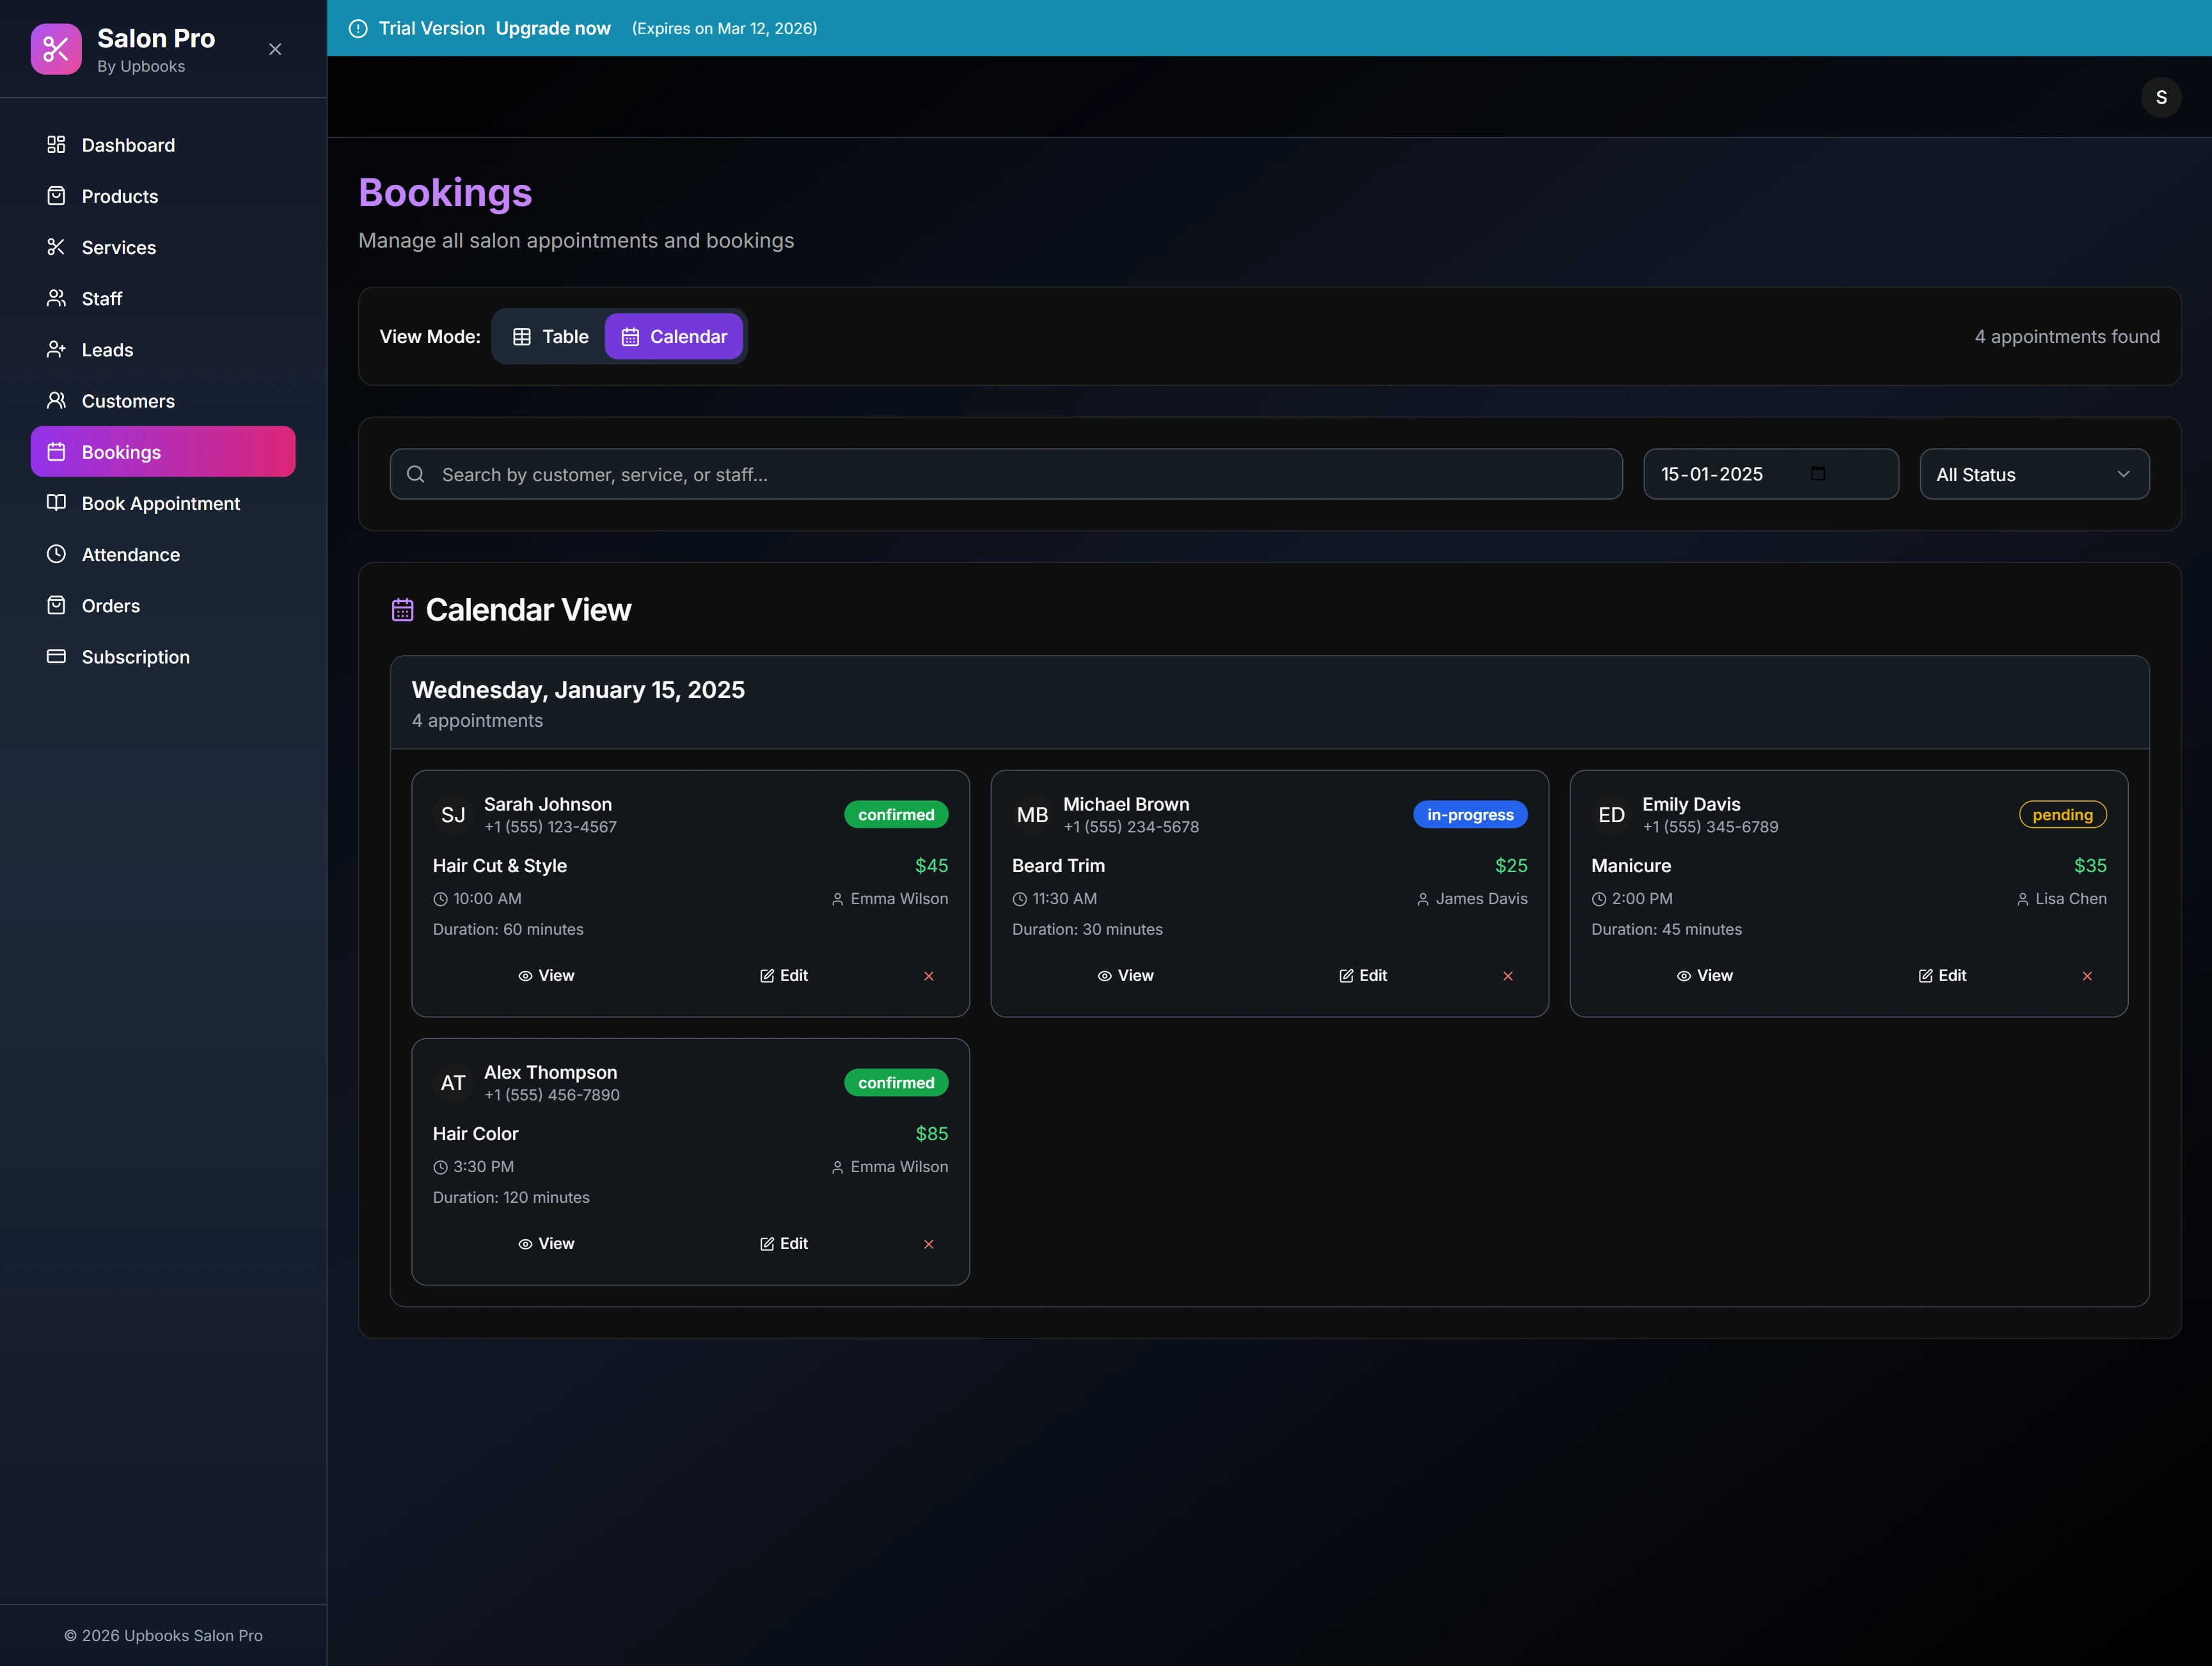The height and width of the screenshot is (1666, 2212).
Task: Switch view mode to Table
Action: [x=548, y=336]
